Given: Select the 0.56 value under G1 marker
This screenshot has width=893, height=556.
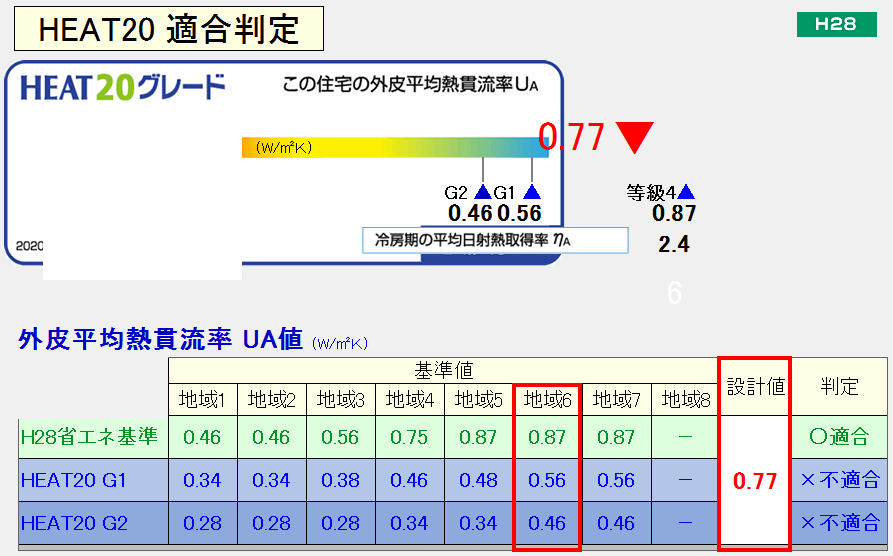Looking at the screenshot, I should pos(519,214).
